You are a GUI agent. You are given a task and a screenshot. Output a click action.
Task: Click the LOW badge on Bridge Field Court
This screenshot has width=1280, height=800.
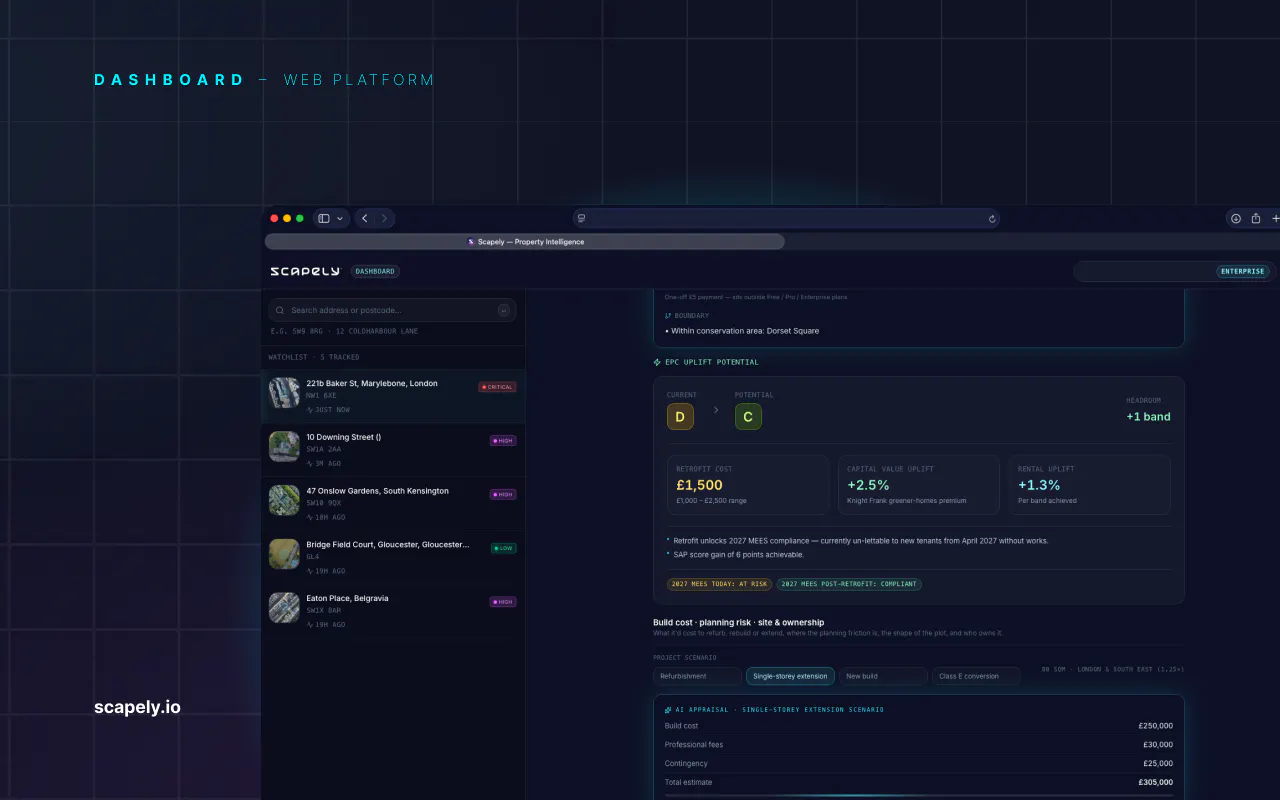coord(503,548)
